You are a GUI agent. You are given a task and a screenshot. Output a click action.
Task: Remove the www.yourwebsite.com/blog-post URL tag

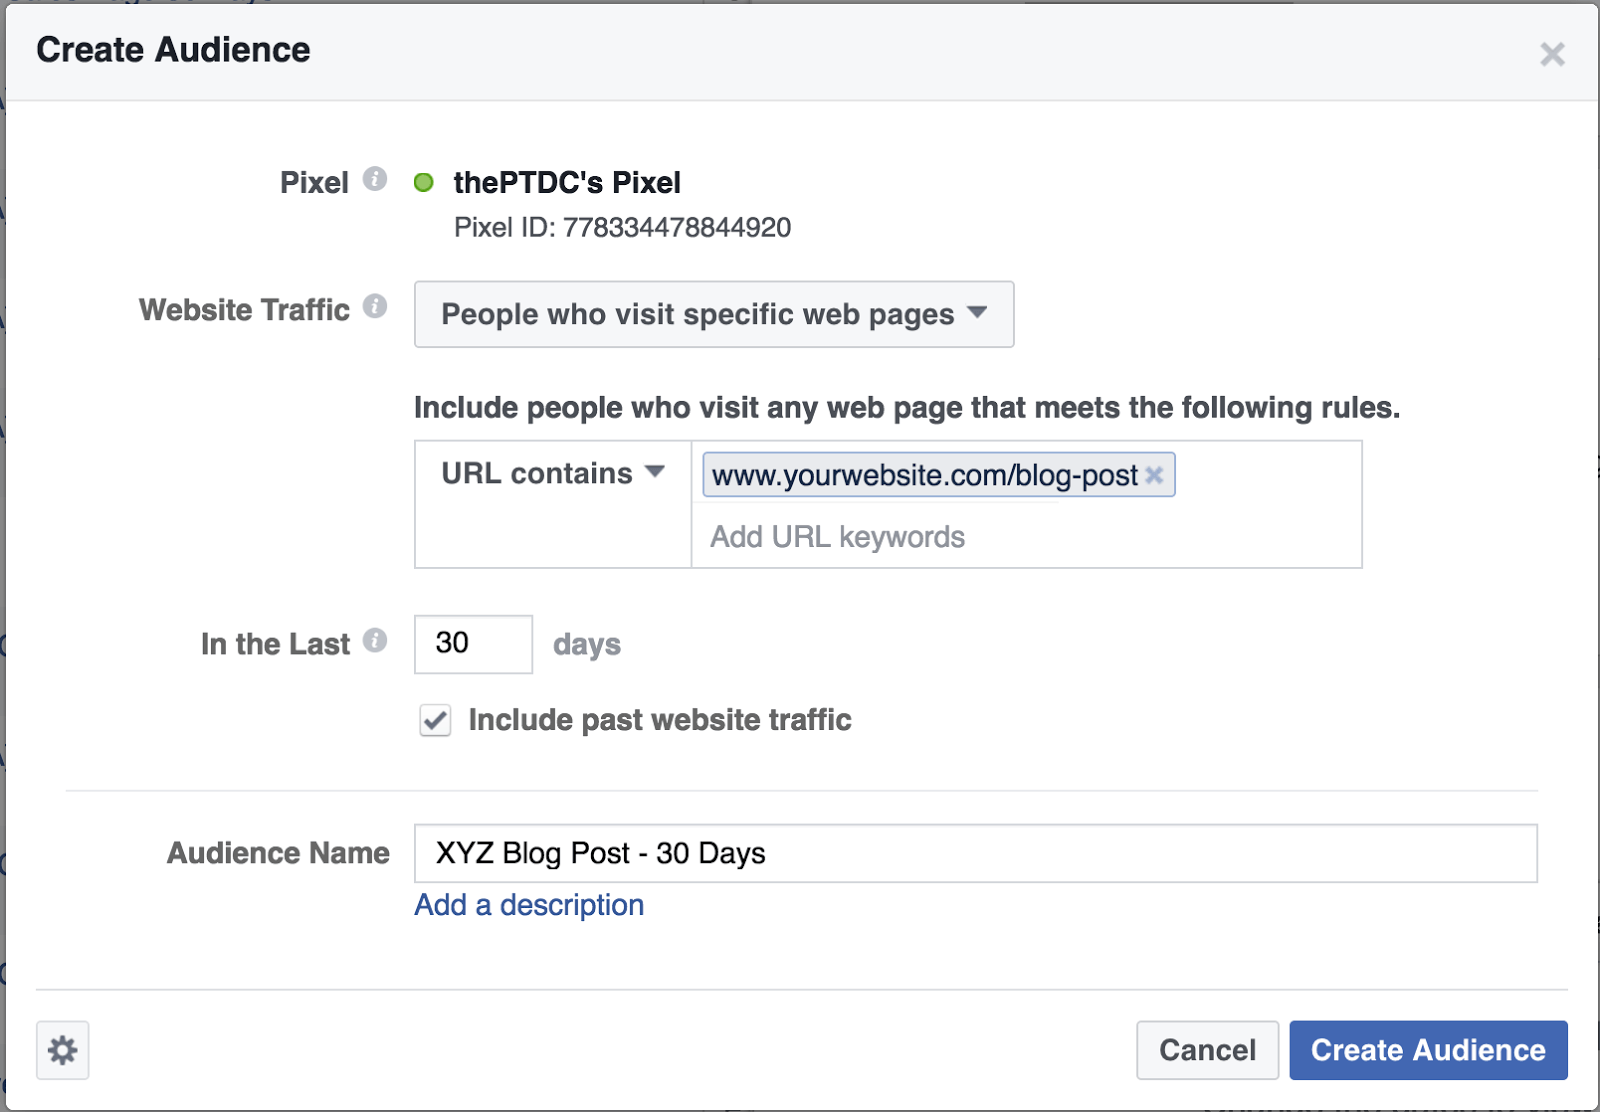click(1154, 475)
